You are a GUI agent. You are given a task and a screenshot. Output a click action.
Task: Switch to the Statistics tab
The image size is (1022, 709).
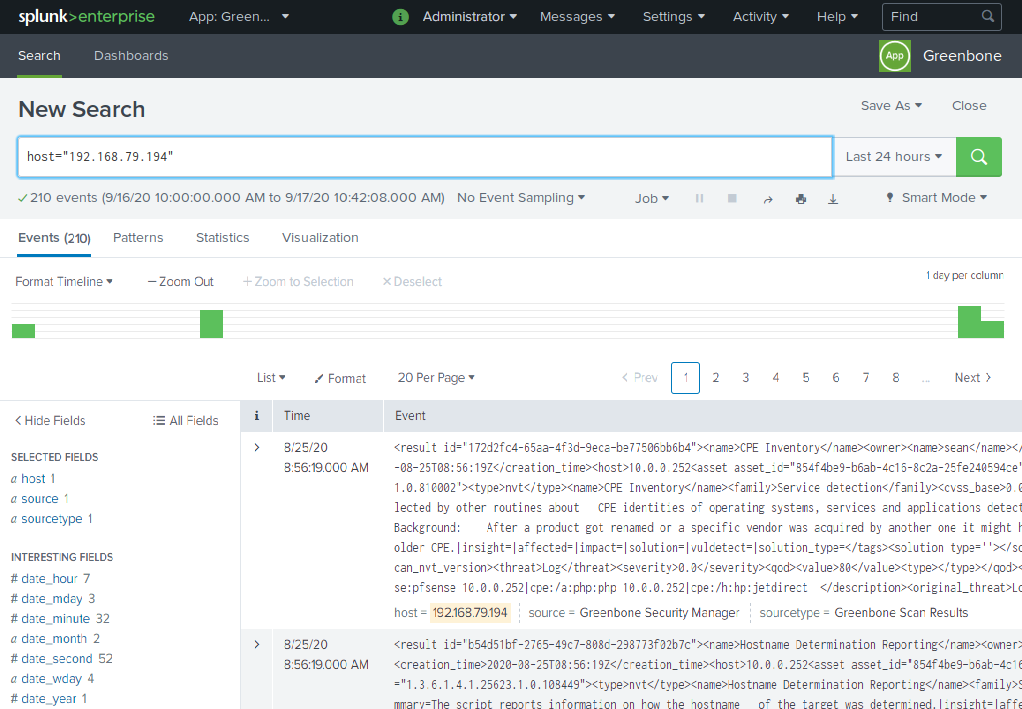[222, 238]
